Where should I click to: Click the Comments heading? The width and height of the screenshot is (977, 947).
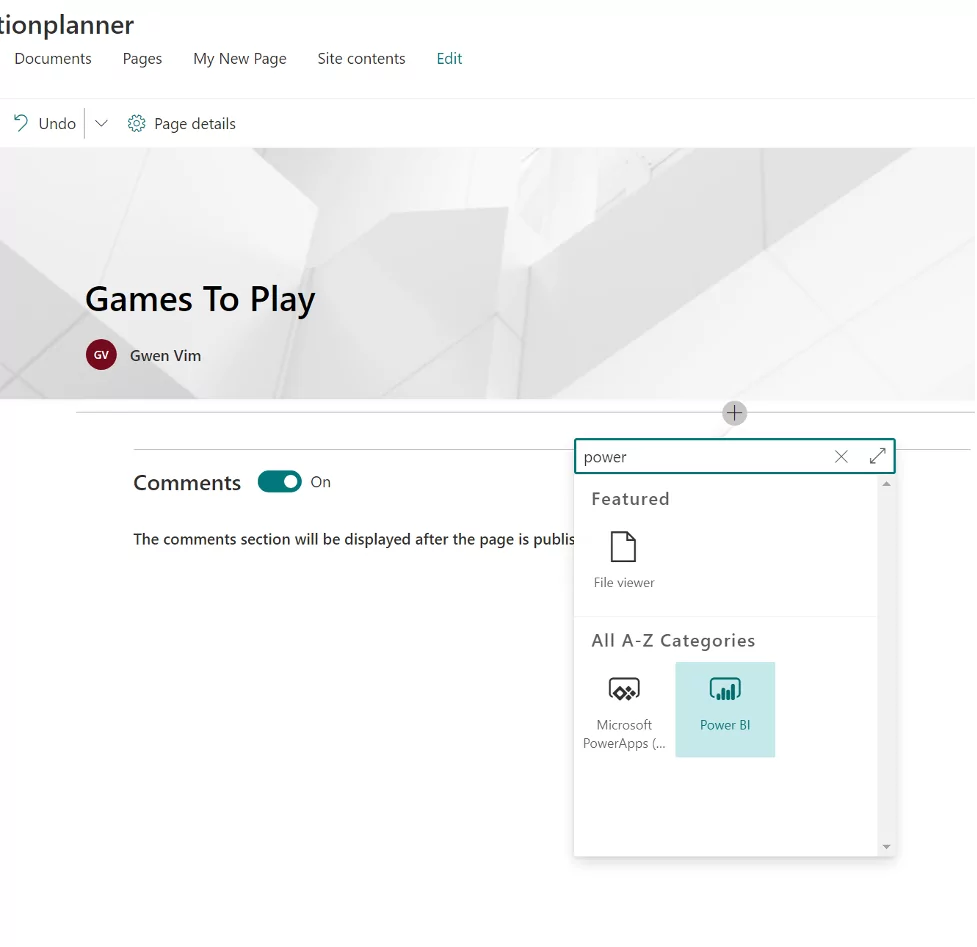tap(187, 483)
